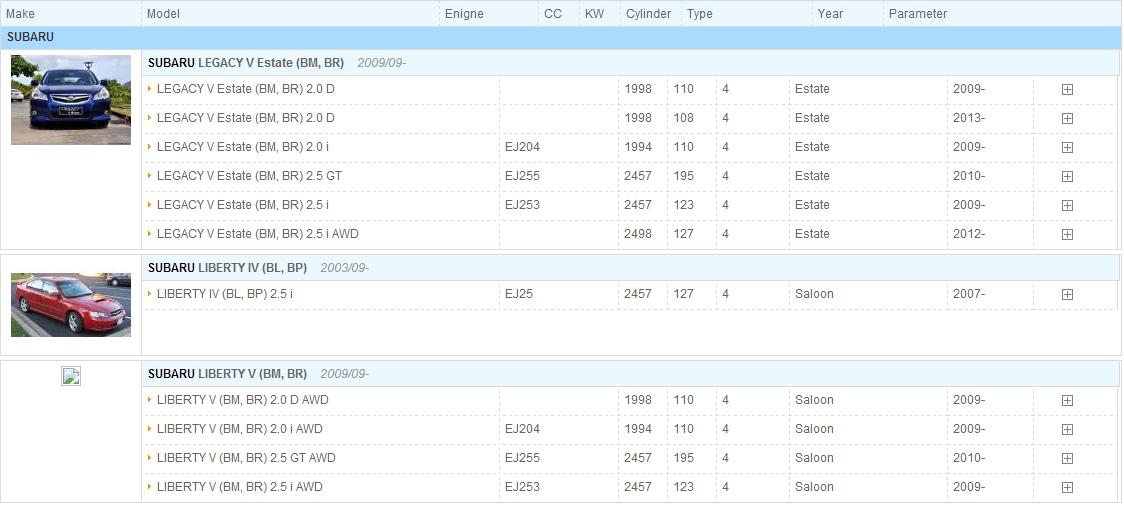Expand parameters for Legacy V Estate 2.0 D 2009 row
Image resolution: width=1124 pixels, height=505 pixels.
coord(1067,90)
